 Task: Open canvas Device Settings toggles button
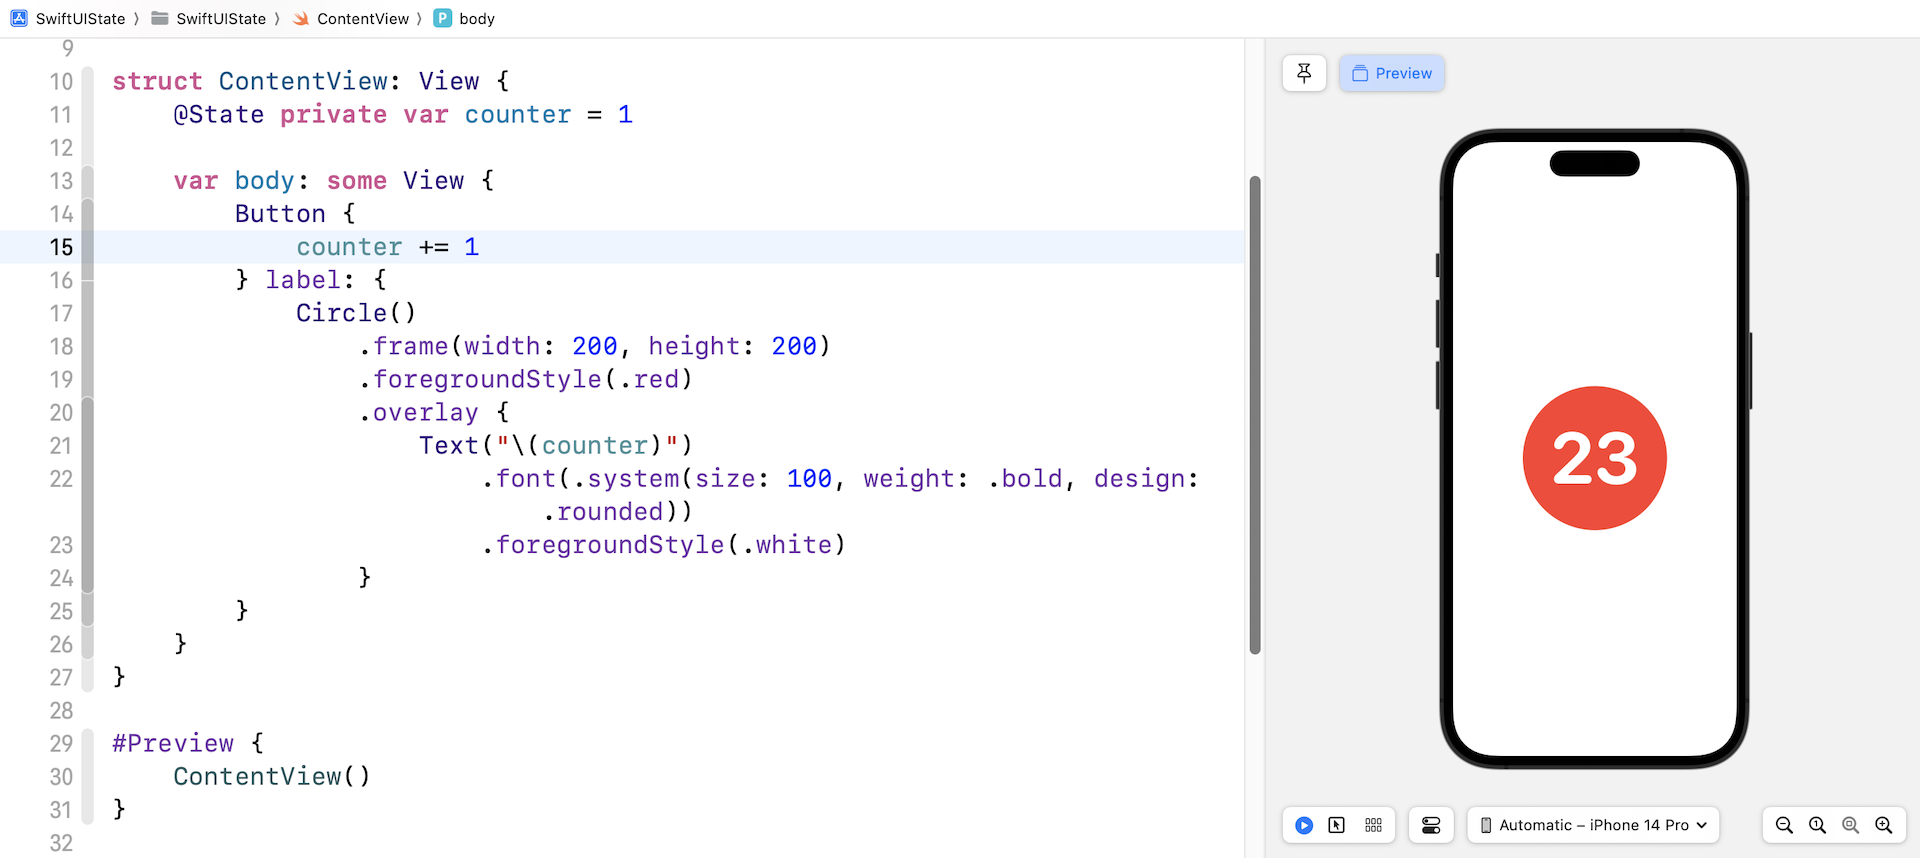(x=1431, y=825)
